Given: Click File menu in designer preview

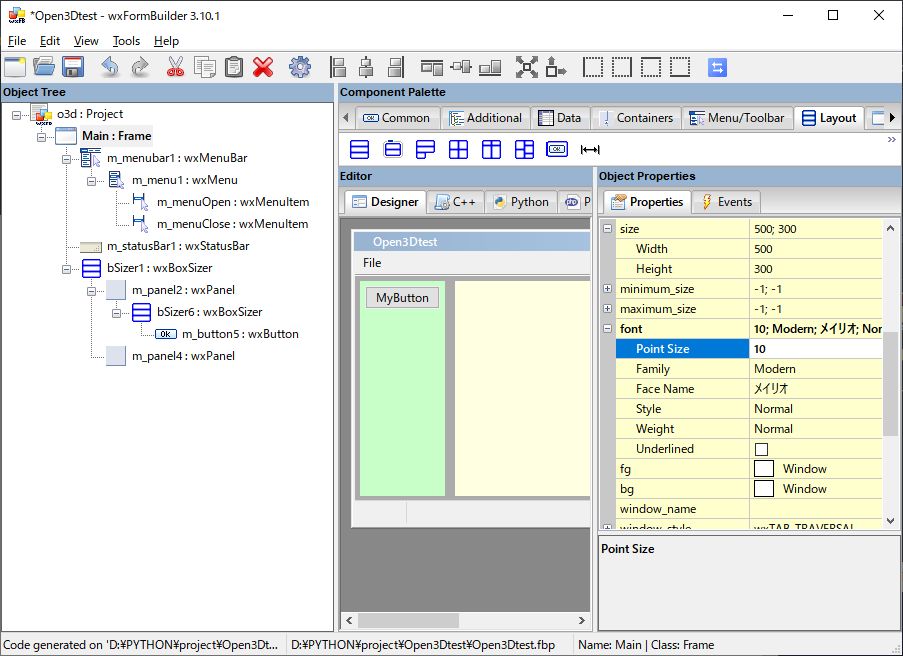Looking at the screenshot, I should [x=372, y=263].
